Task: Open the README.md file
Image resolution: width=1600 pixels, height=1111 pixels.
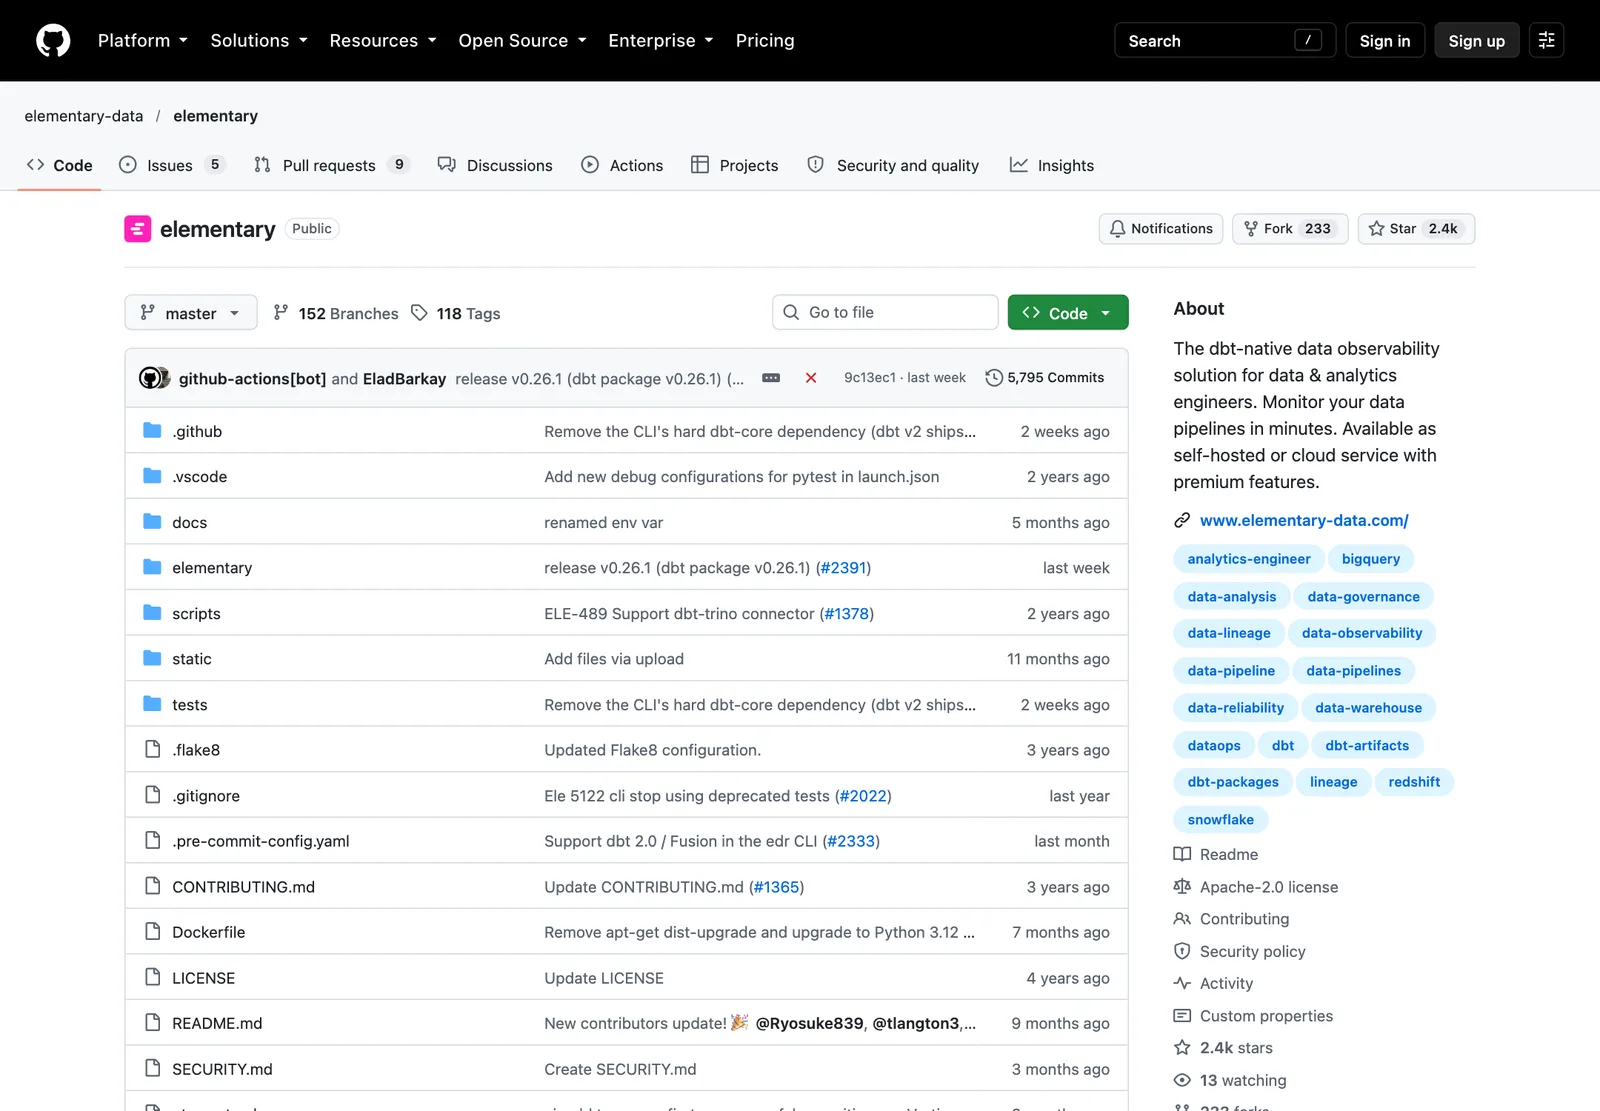Action: [217, 1024]
